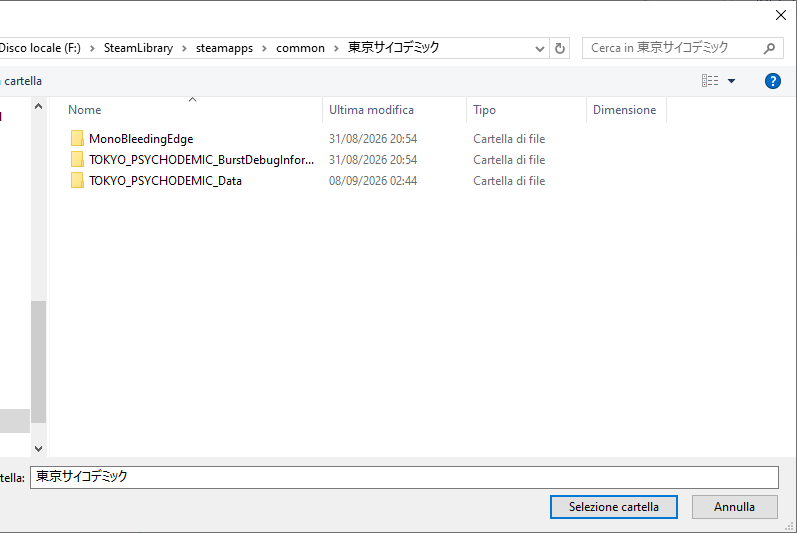Click navigation pane scroll down arrow
The image size is (797, 533).
click(38, 449)
